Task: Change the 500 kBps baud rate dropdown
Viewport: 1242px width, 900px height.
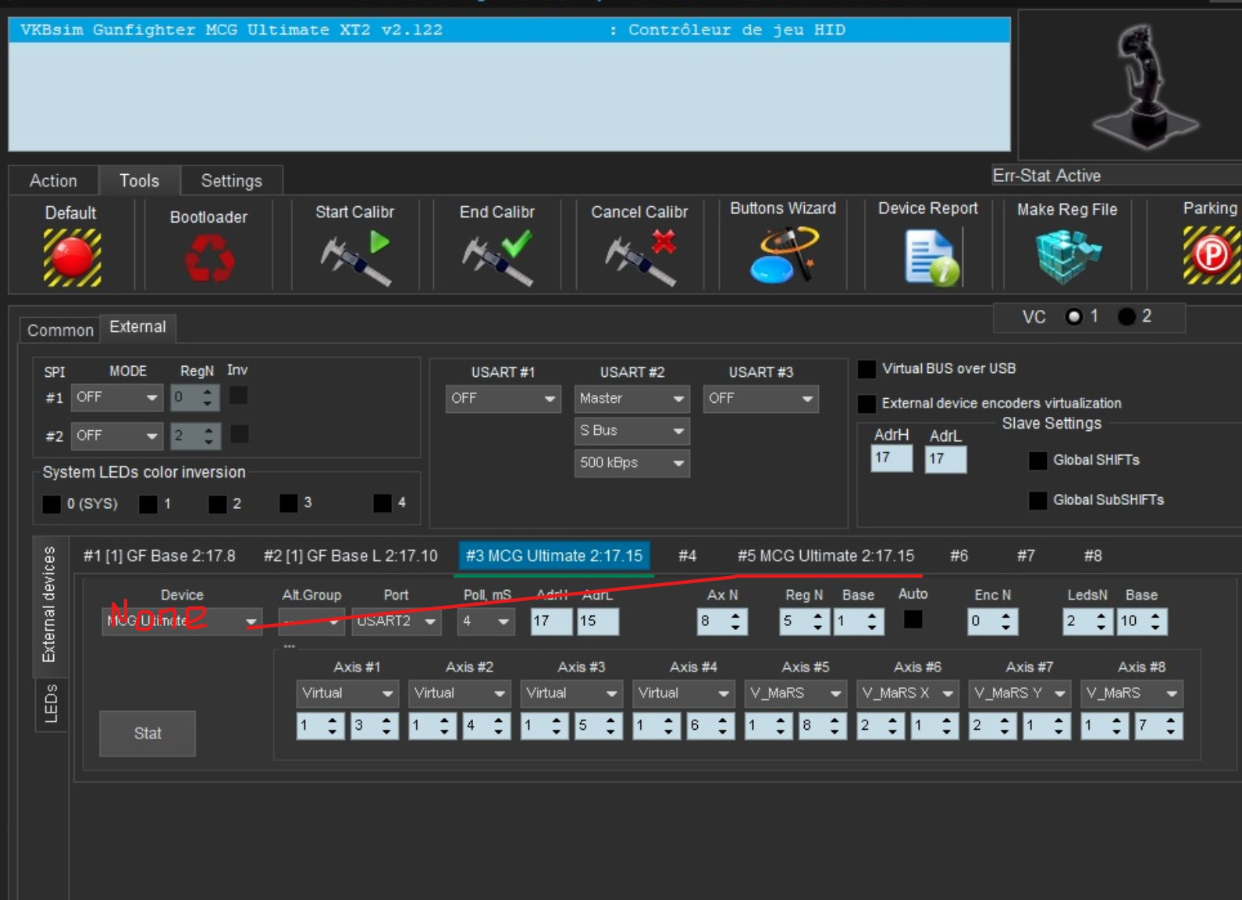Action: pyautogui.click(x=632, y=463)
